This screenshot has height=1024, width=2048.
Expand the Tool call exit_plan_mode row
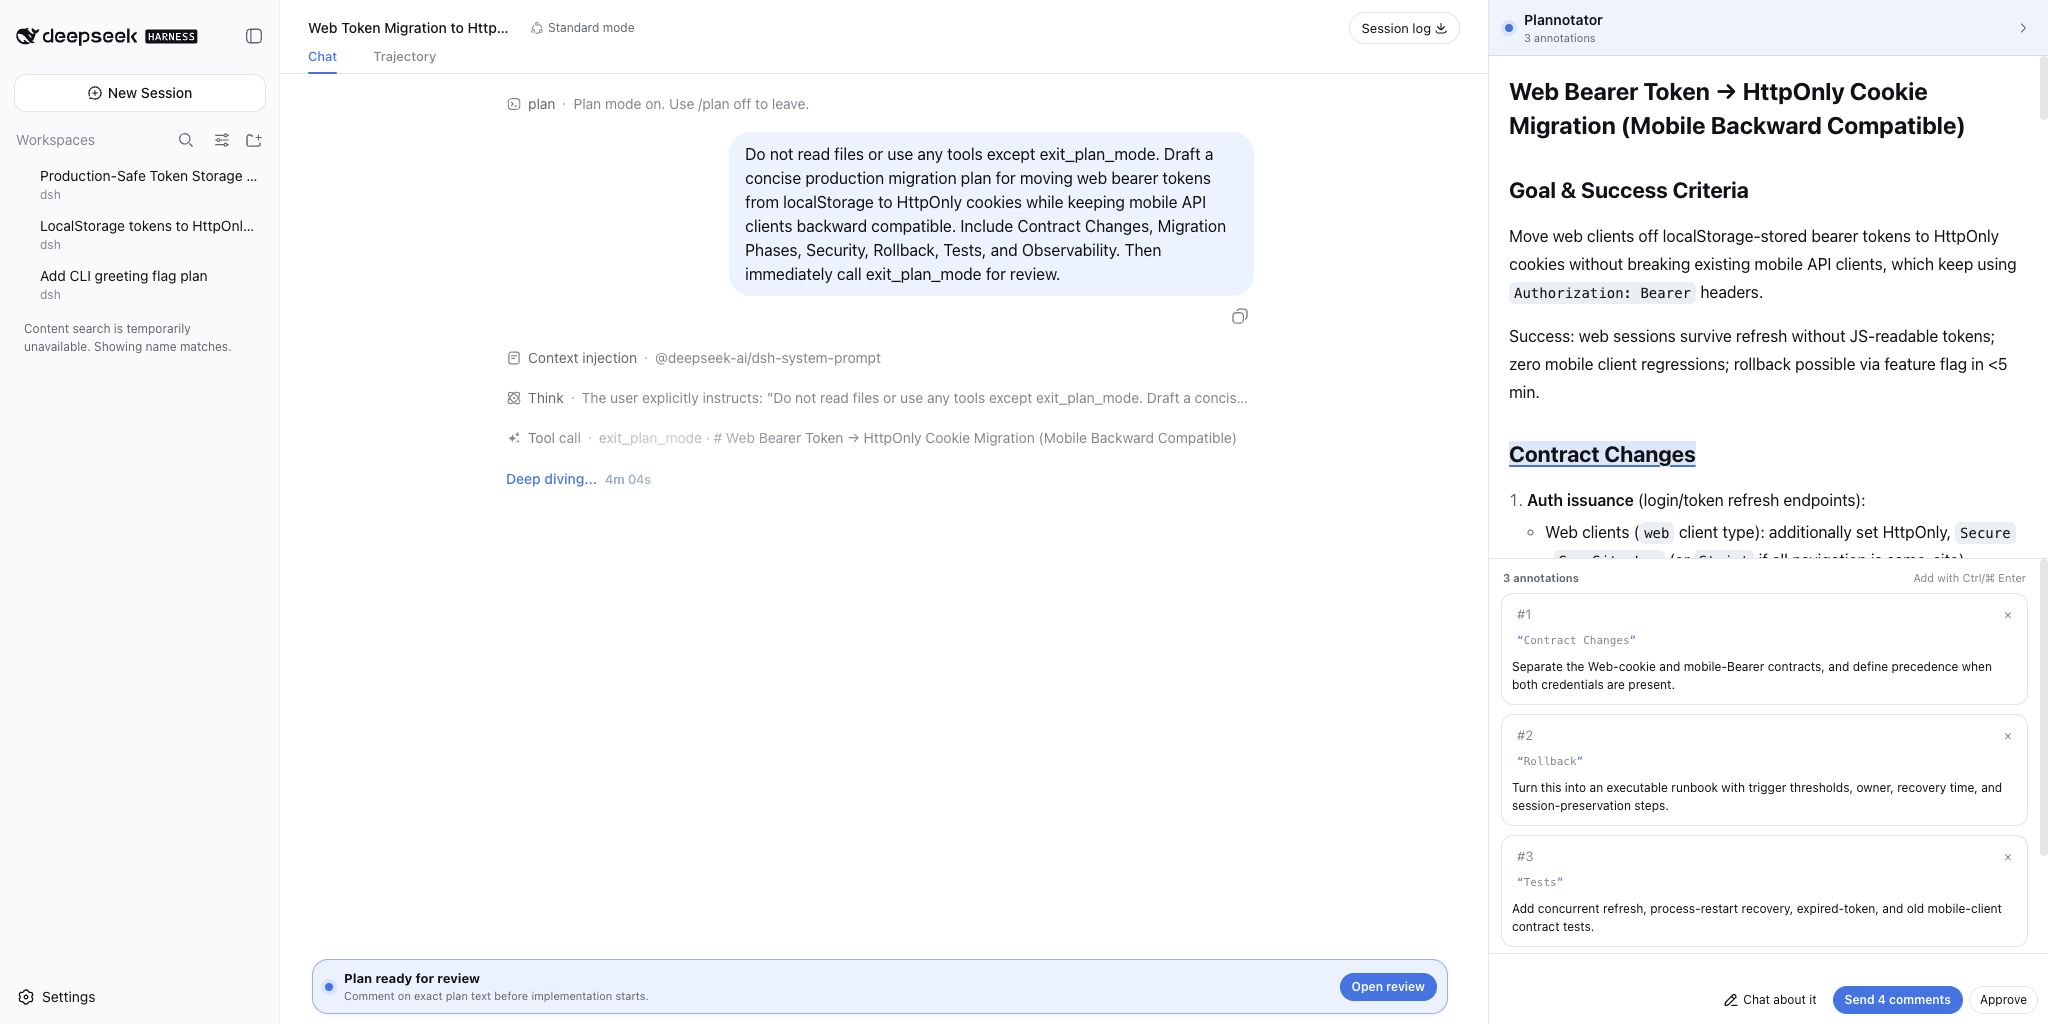[x=871, y=438]
